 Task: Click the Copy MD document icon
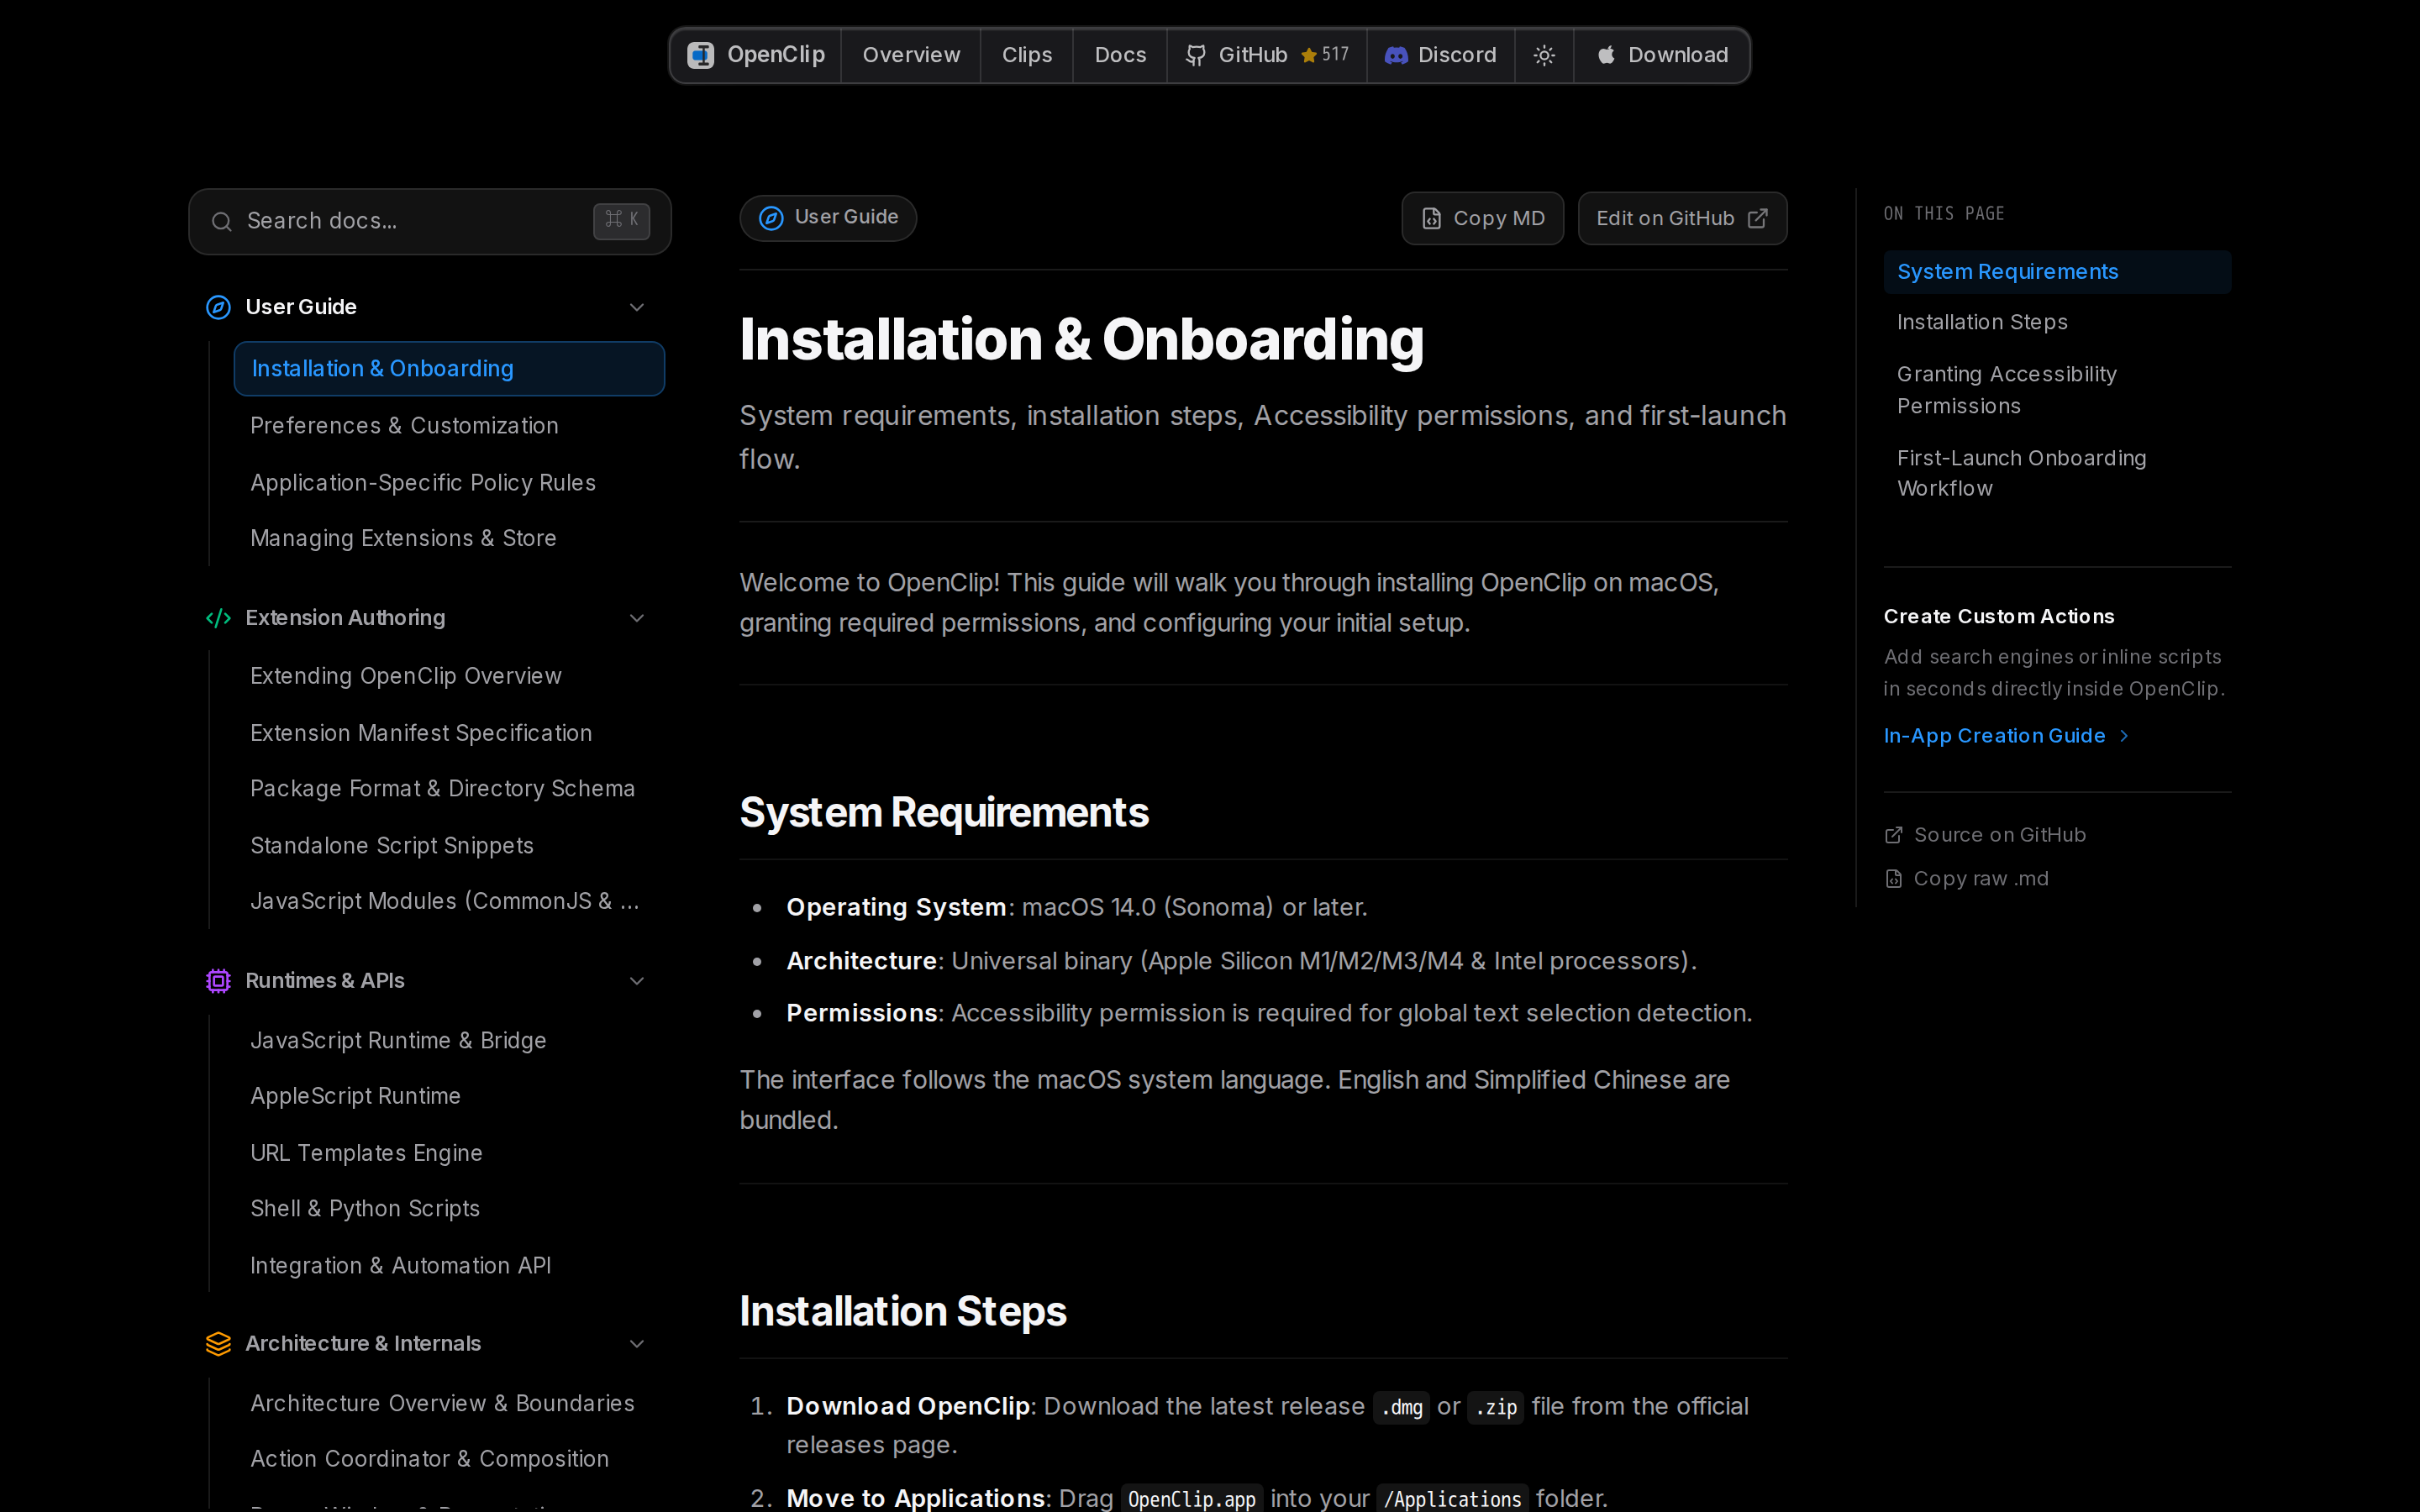(1432, 218)
